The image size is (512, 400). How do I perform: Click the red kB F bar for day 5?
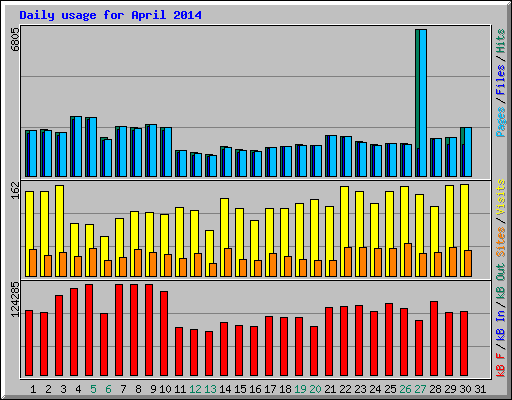[89, 330]
